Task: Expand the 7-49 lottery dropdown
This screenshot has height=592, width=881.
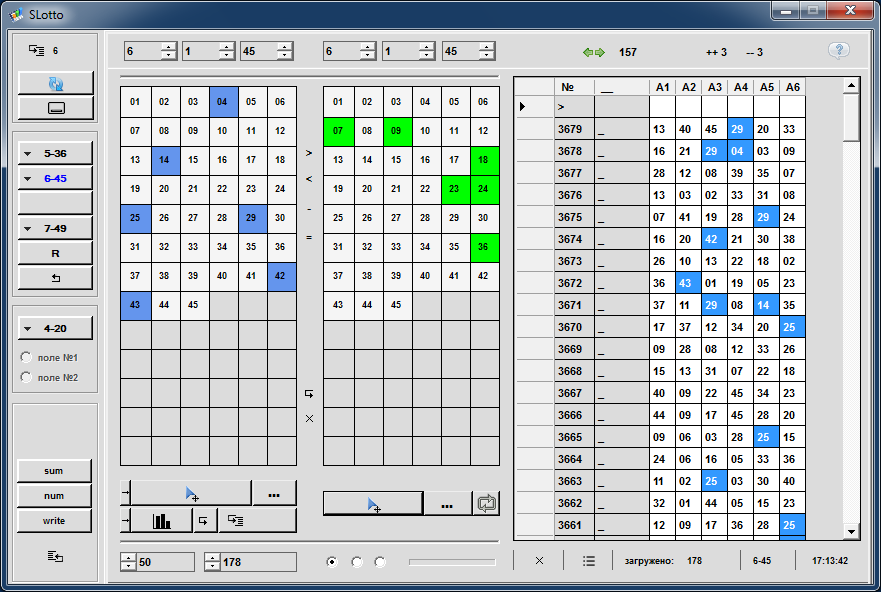Action: click(56, 228)
